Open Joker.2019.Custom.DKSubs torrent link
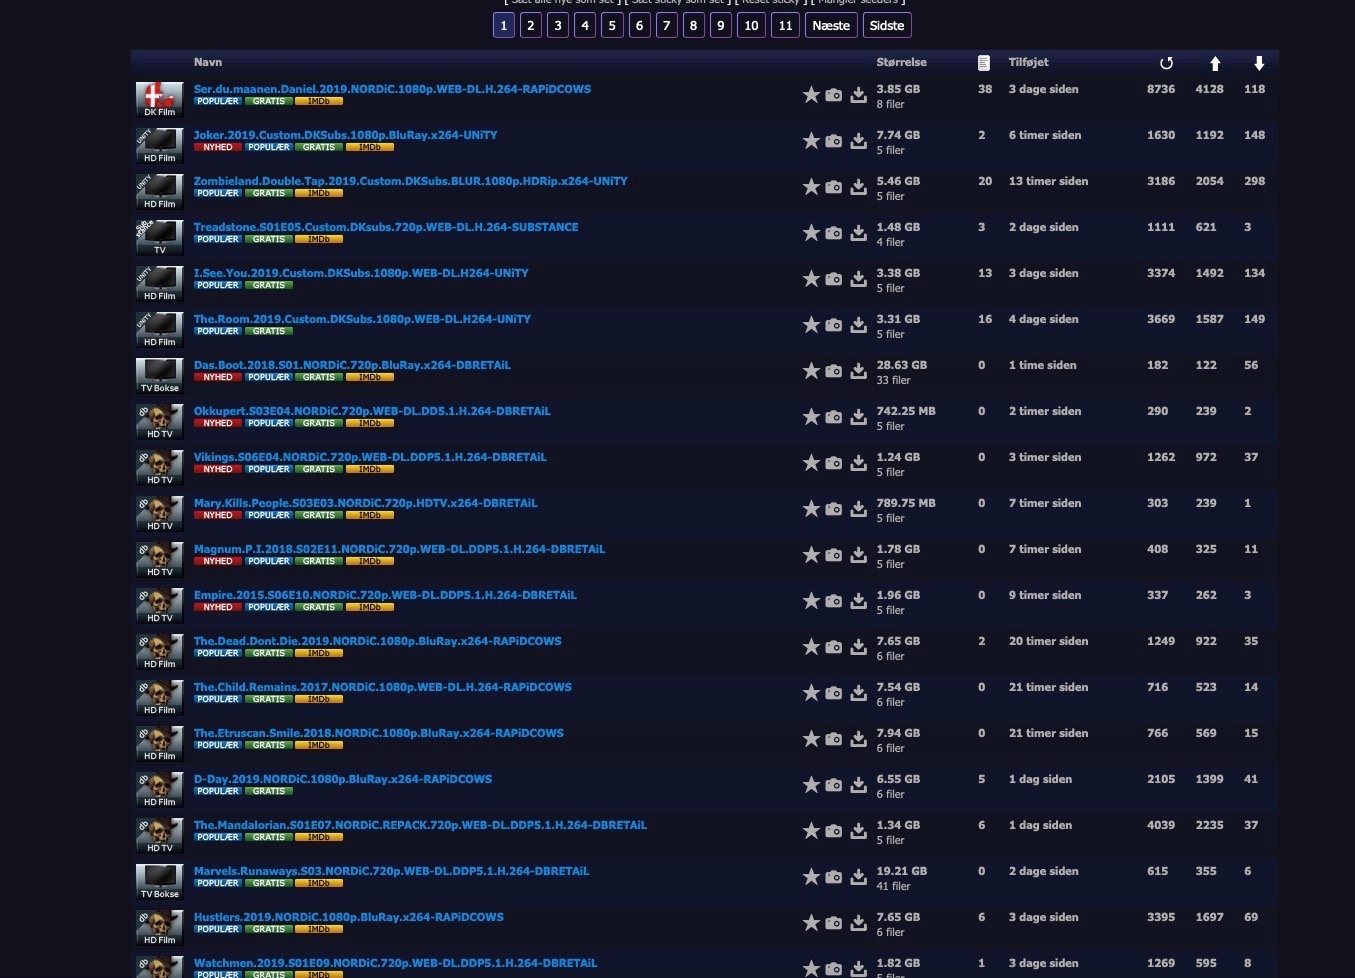1355x978 pixels. [x=345, y=135]
